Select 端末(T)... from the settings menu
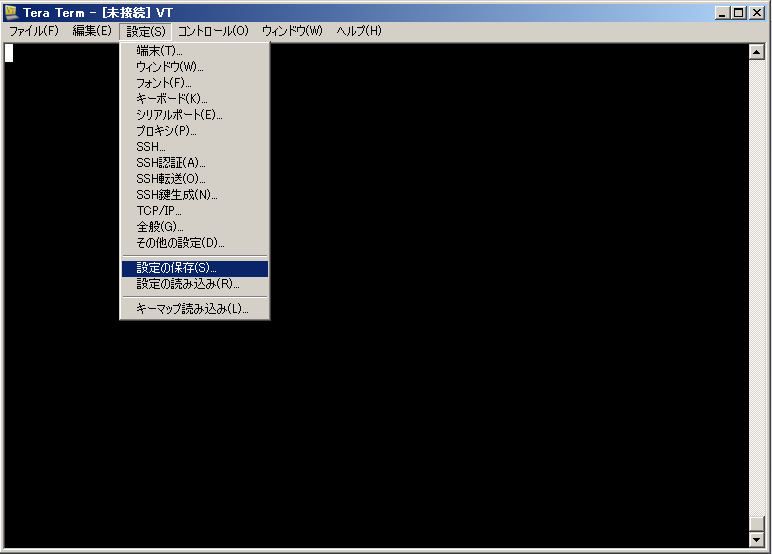Image resolution: width=772 pixels, height=554 pixels. tap(195, 51)
